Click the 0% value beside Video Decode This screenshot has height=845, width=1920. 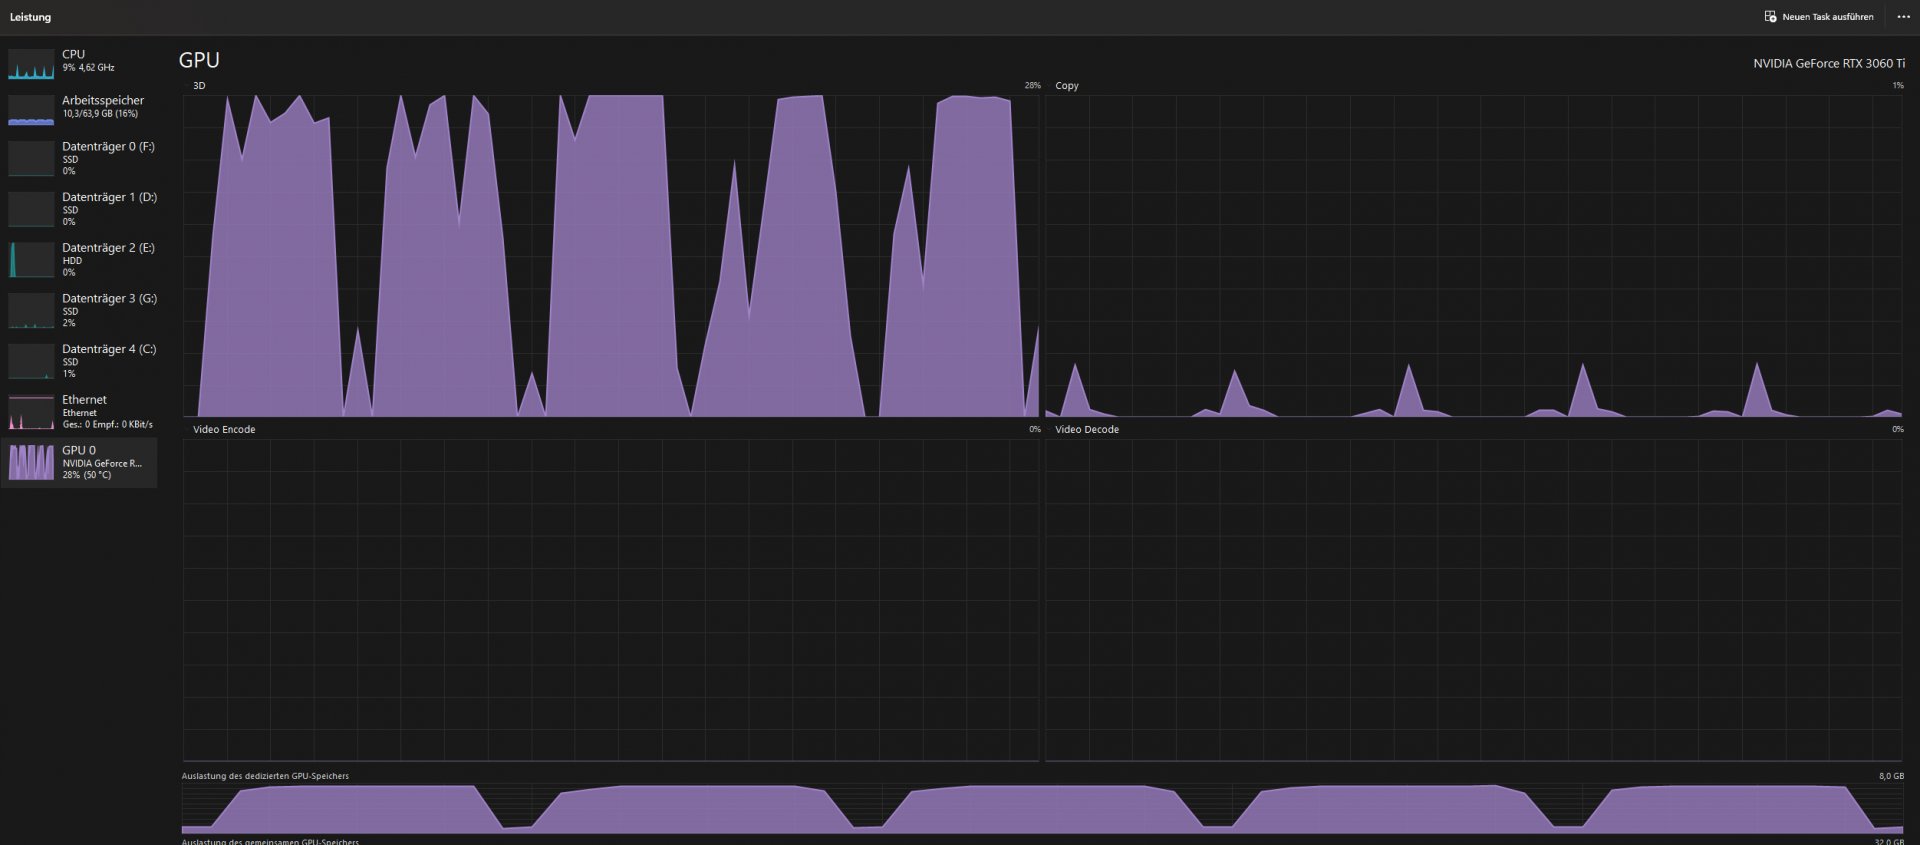1897,430
